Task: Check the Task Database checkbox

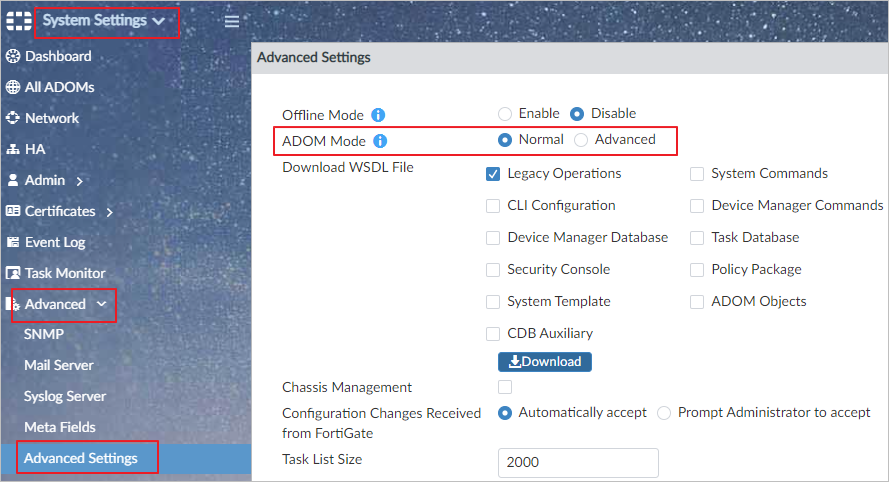Action: click(x=697, y=238)
